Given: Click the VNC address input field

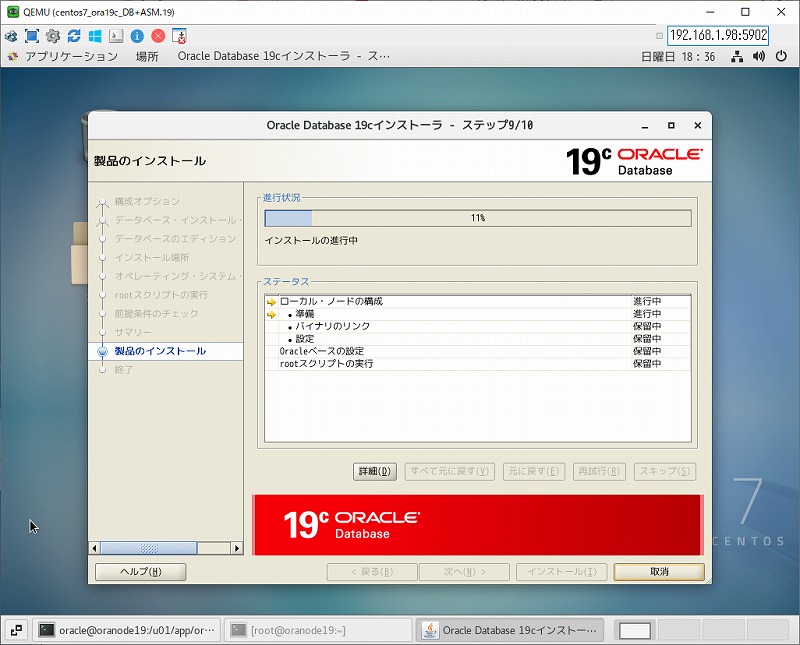Looking at the screenshot, I should click(x=717, y=35).
